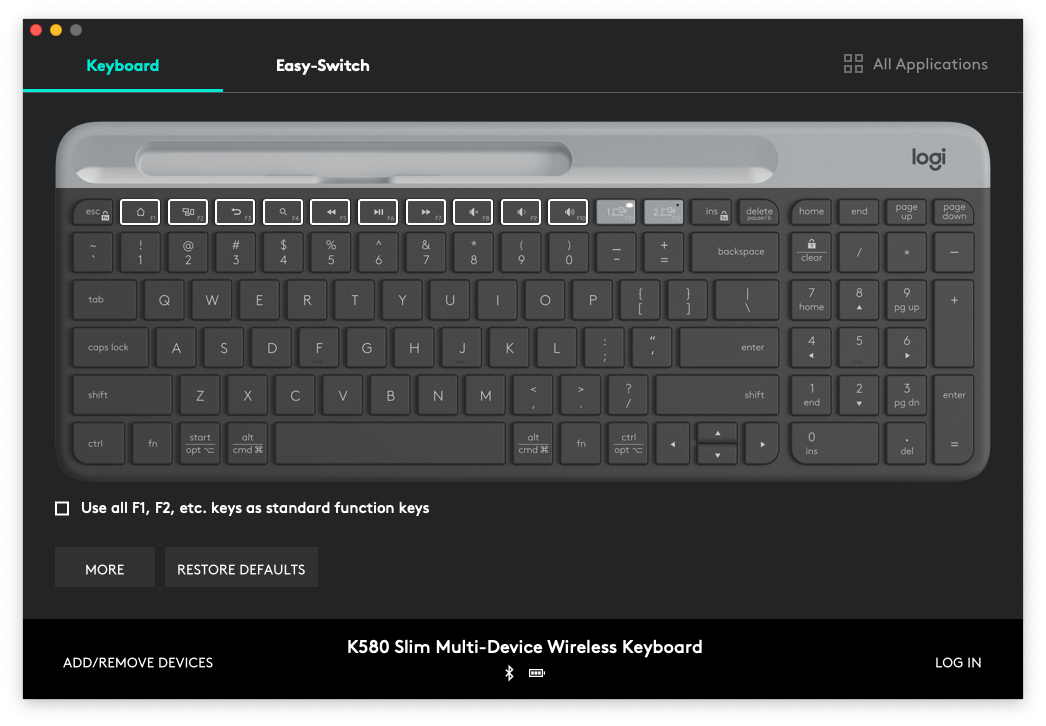Select the Search magnifier F4 key
Image resolution: width=1046 pixels, height=726 pixels.
point(283,212)
